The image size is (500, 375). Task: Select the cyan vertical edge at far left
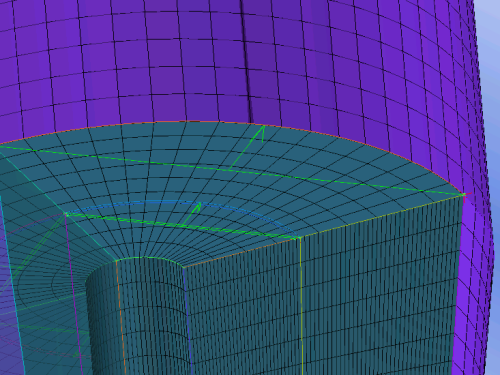point(13,283)
